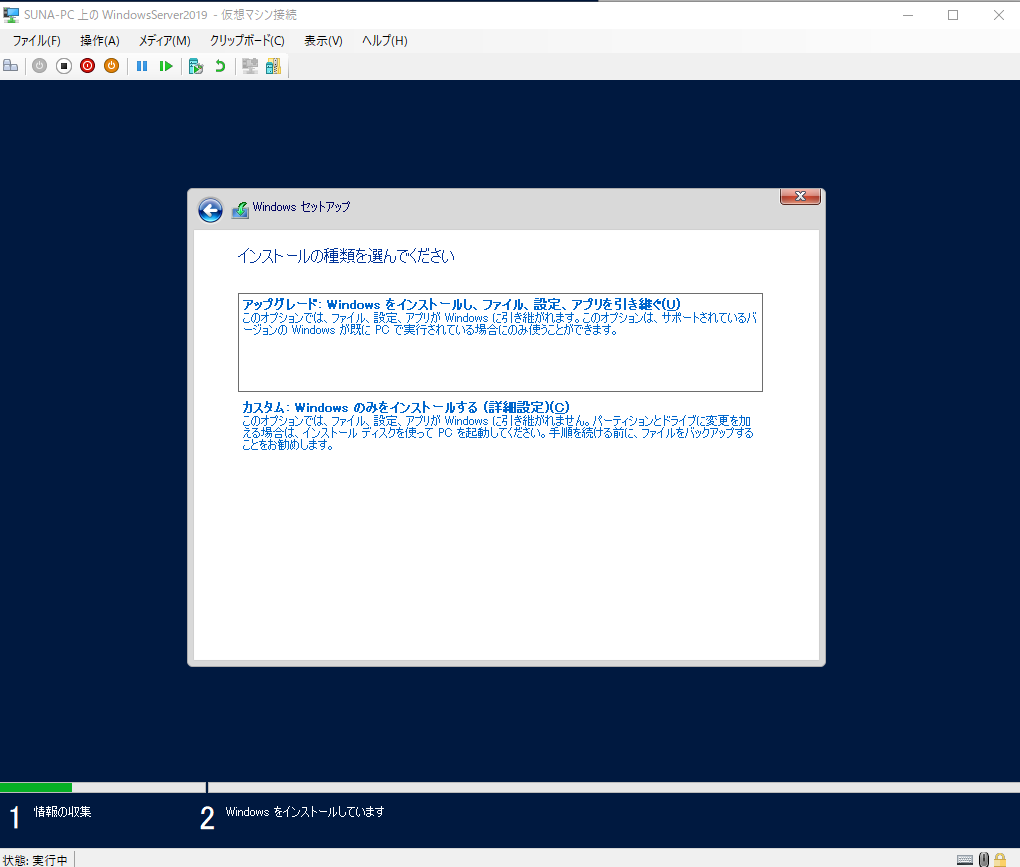Click the 状態: 実行中 status text
This screenshot has width=1020, height=867.
(x=35, y=860)
